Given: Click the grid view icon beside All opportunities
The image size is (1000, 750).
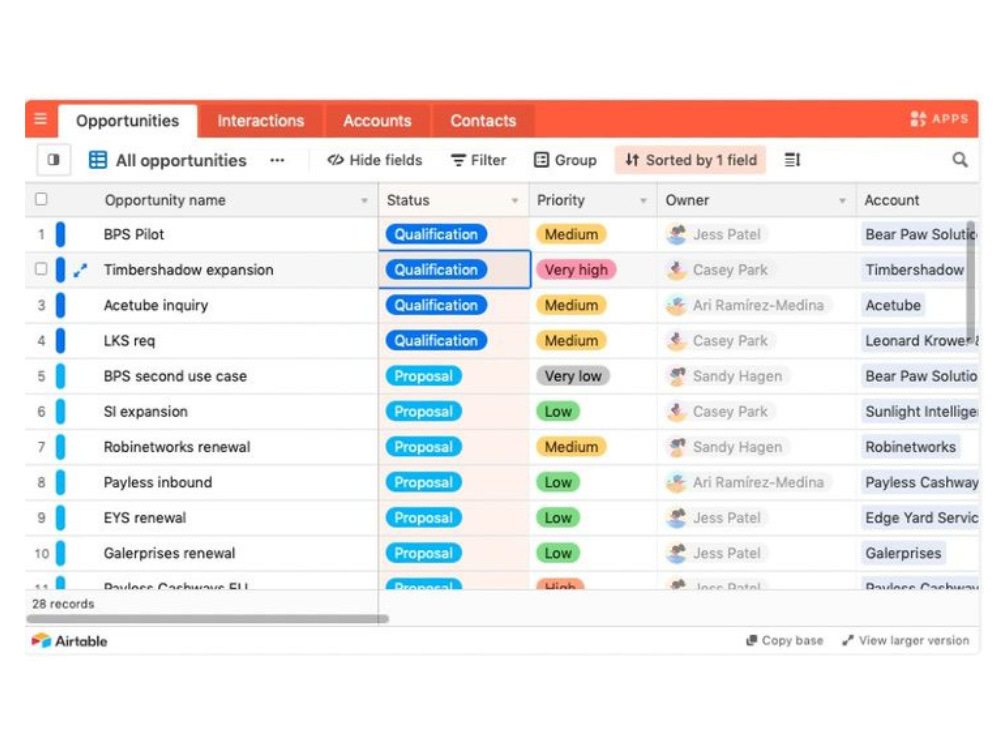Looking at the screenshot, I should click(x=98, y=160).
